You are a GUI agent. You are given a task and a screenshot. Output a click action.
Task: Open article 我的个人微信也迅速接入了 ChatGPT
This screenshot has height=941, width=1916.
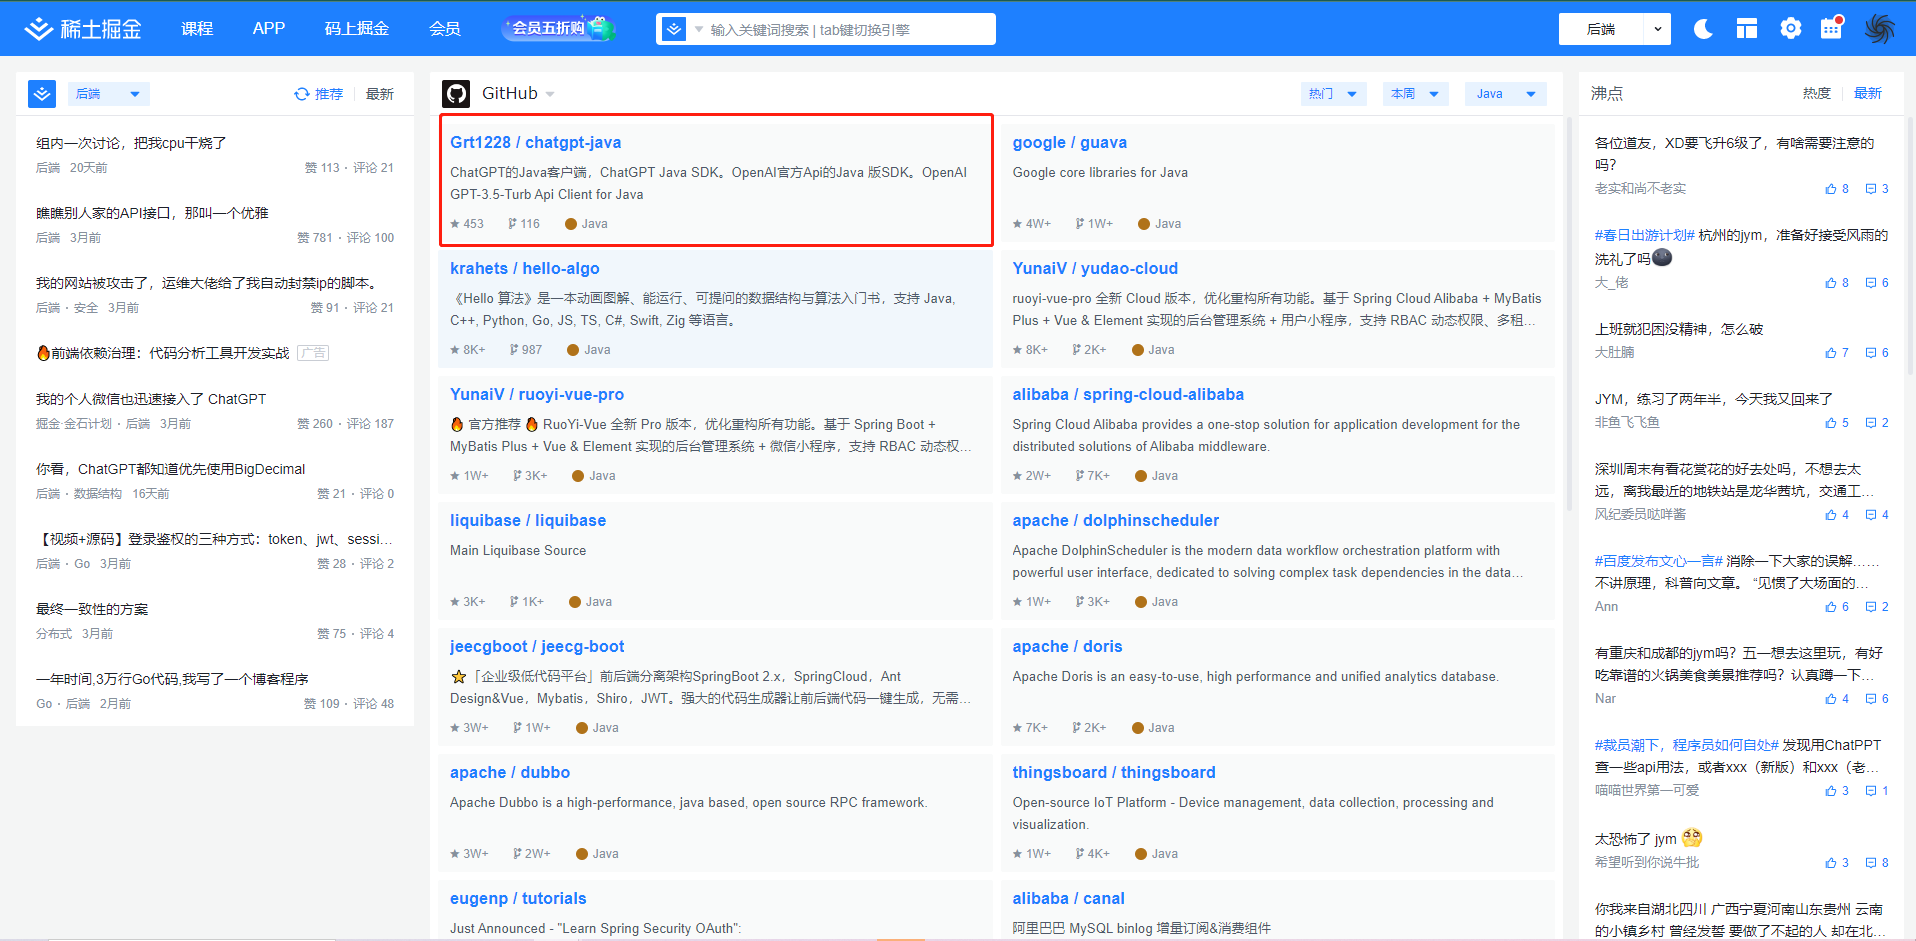(x=151, y=399)
